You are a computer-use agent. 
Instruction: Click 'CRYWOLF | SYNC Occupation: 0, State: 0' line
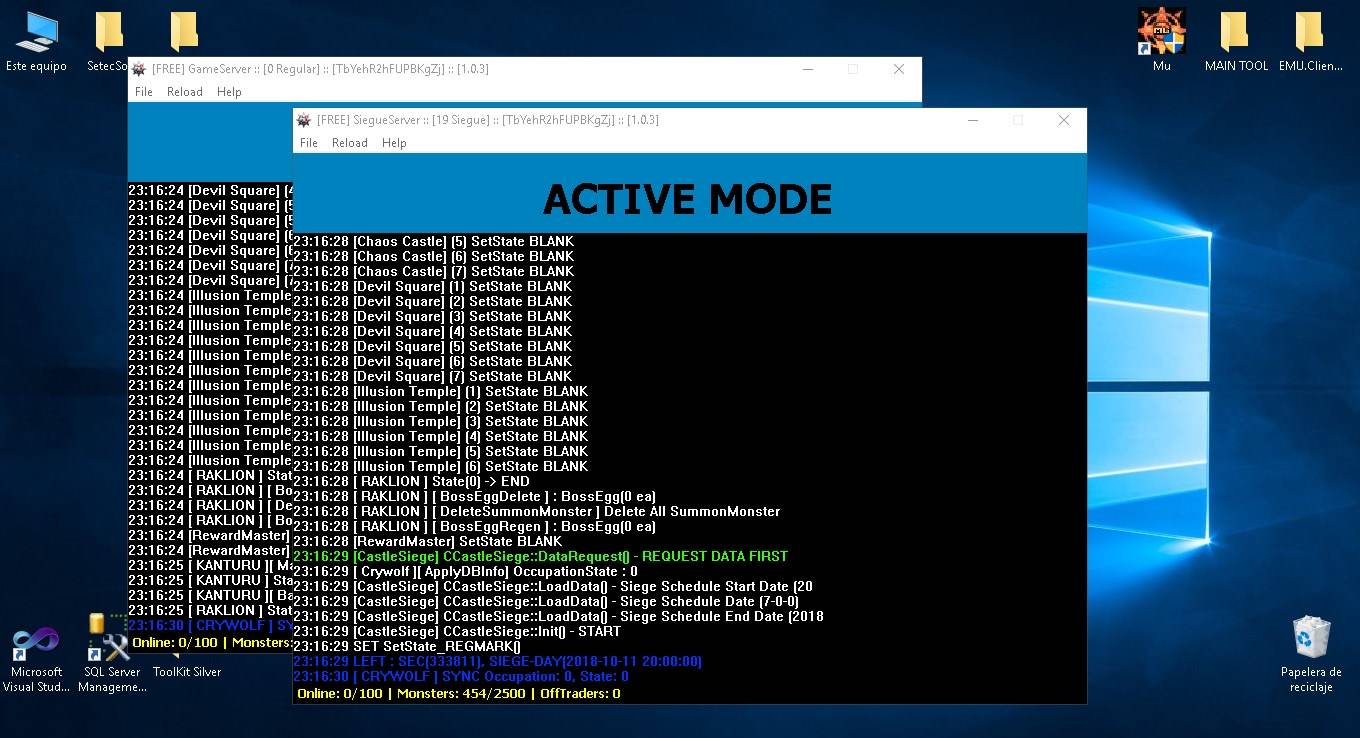(x=461, y=676)
